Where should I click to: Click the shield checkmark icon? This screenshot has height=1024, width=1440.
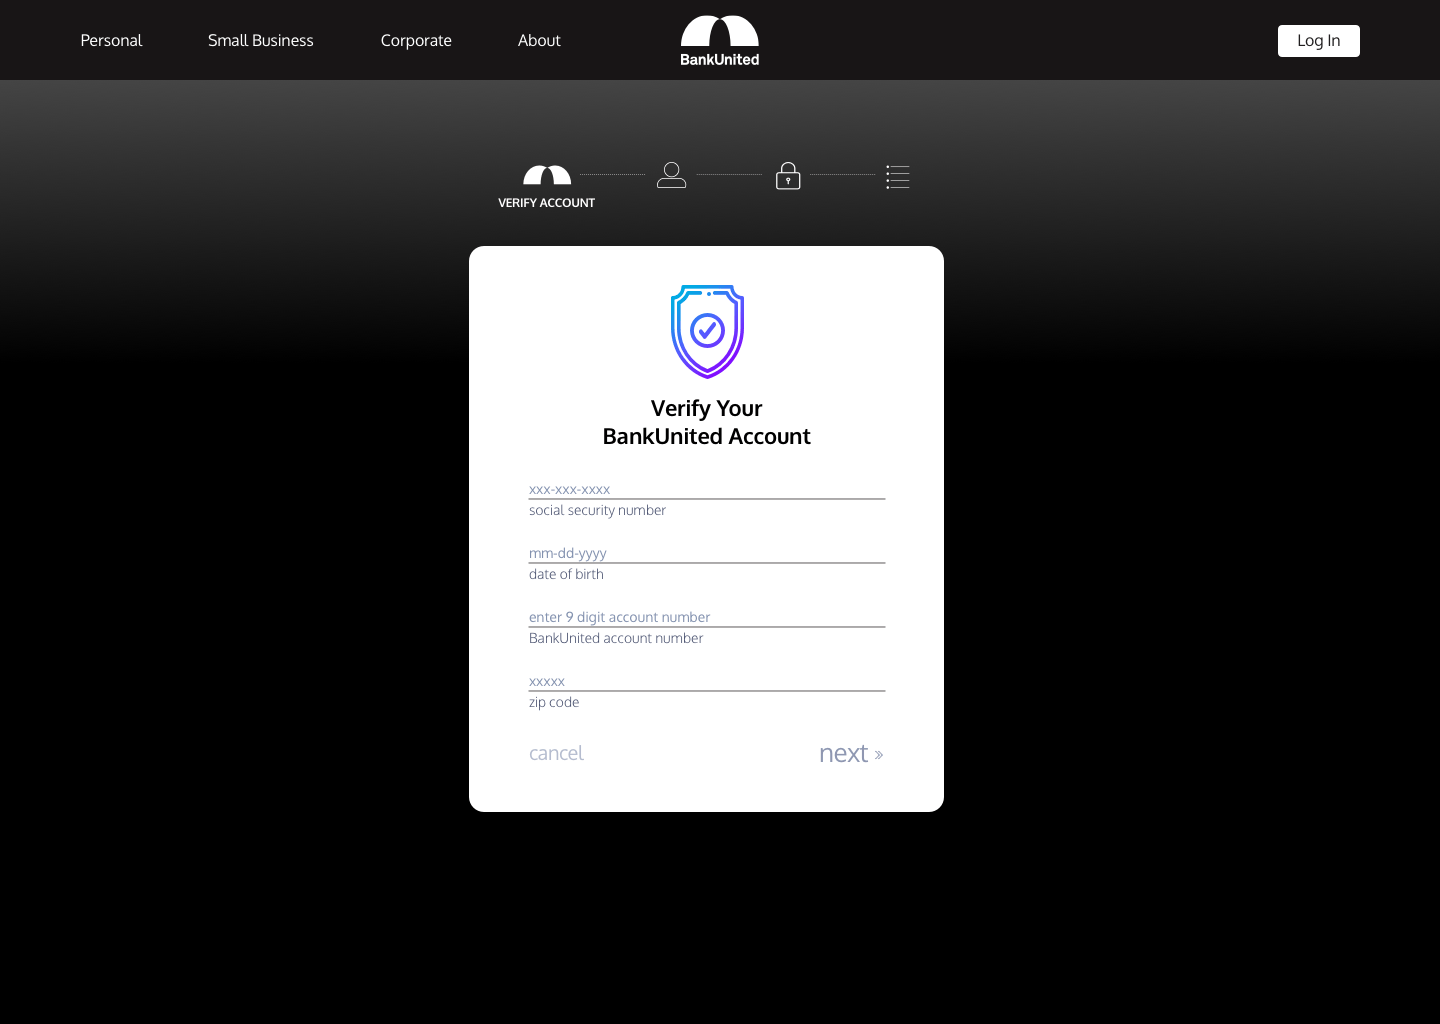pos(707,332)
